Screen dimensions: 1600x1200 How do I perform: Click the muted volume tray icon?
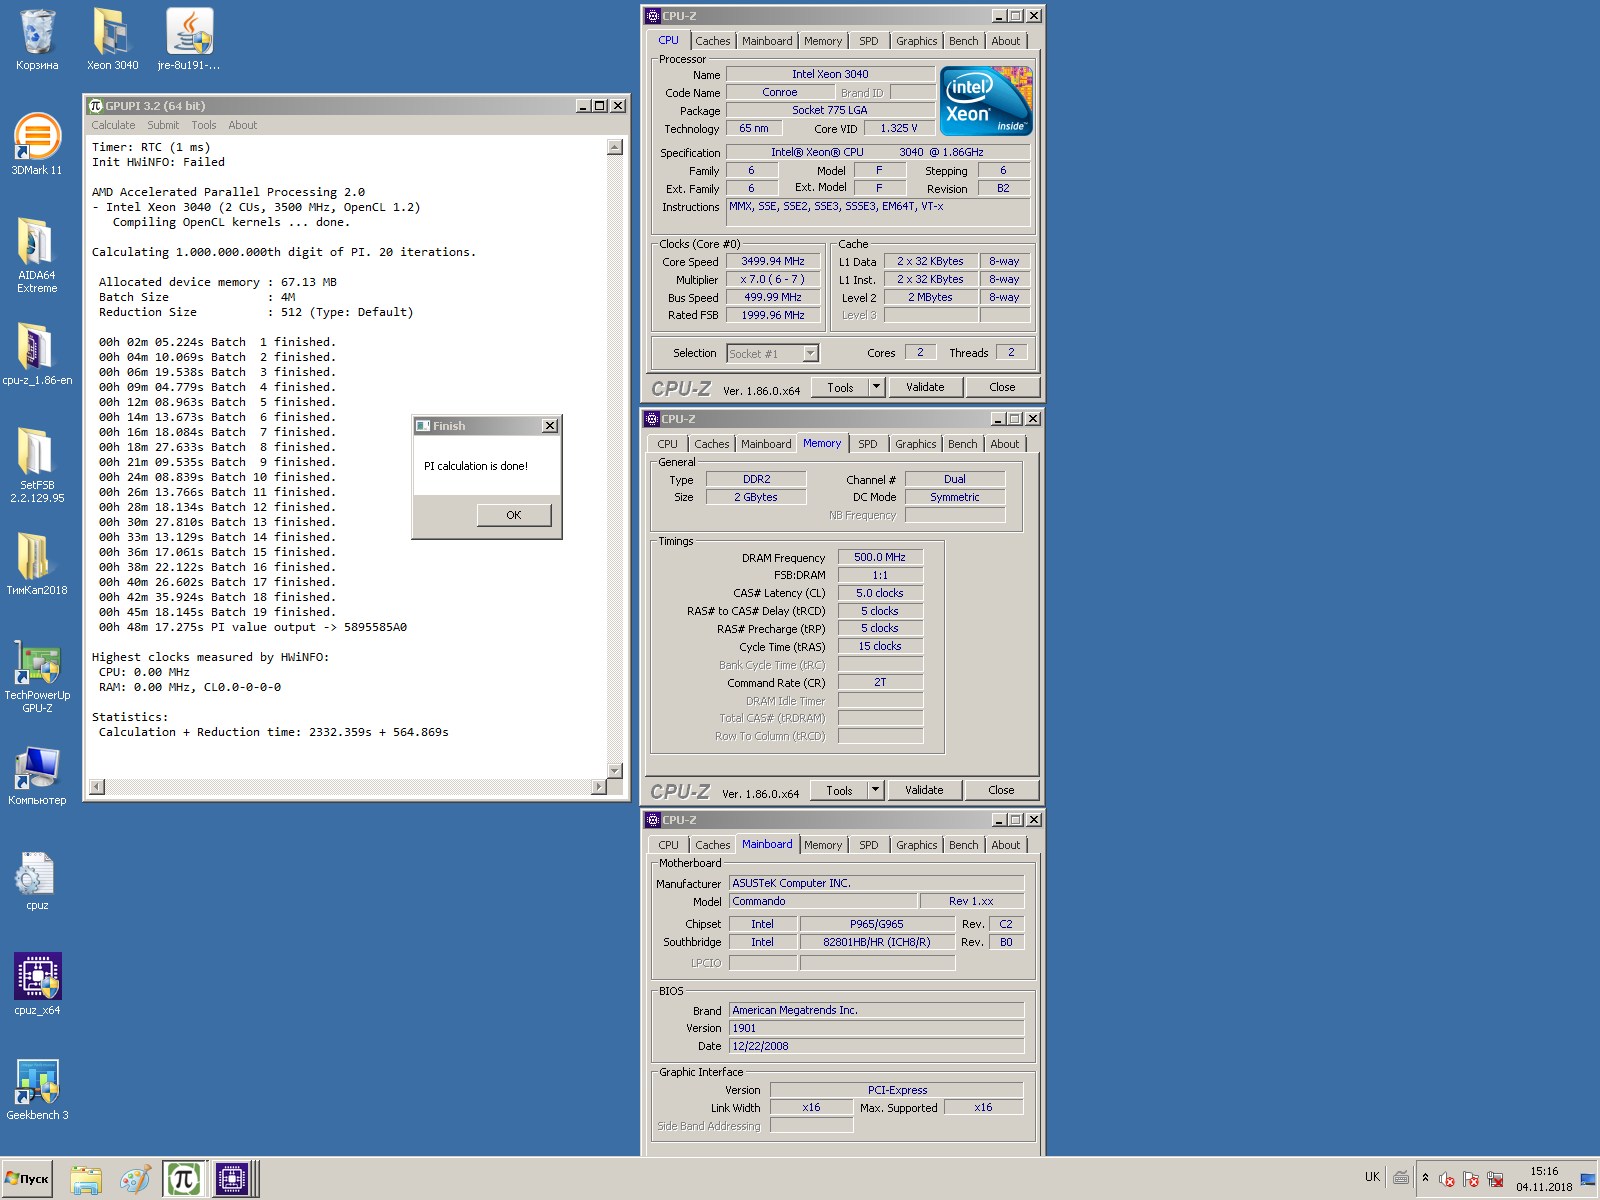1446,1180
